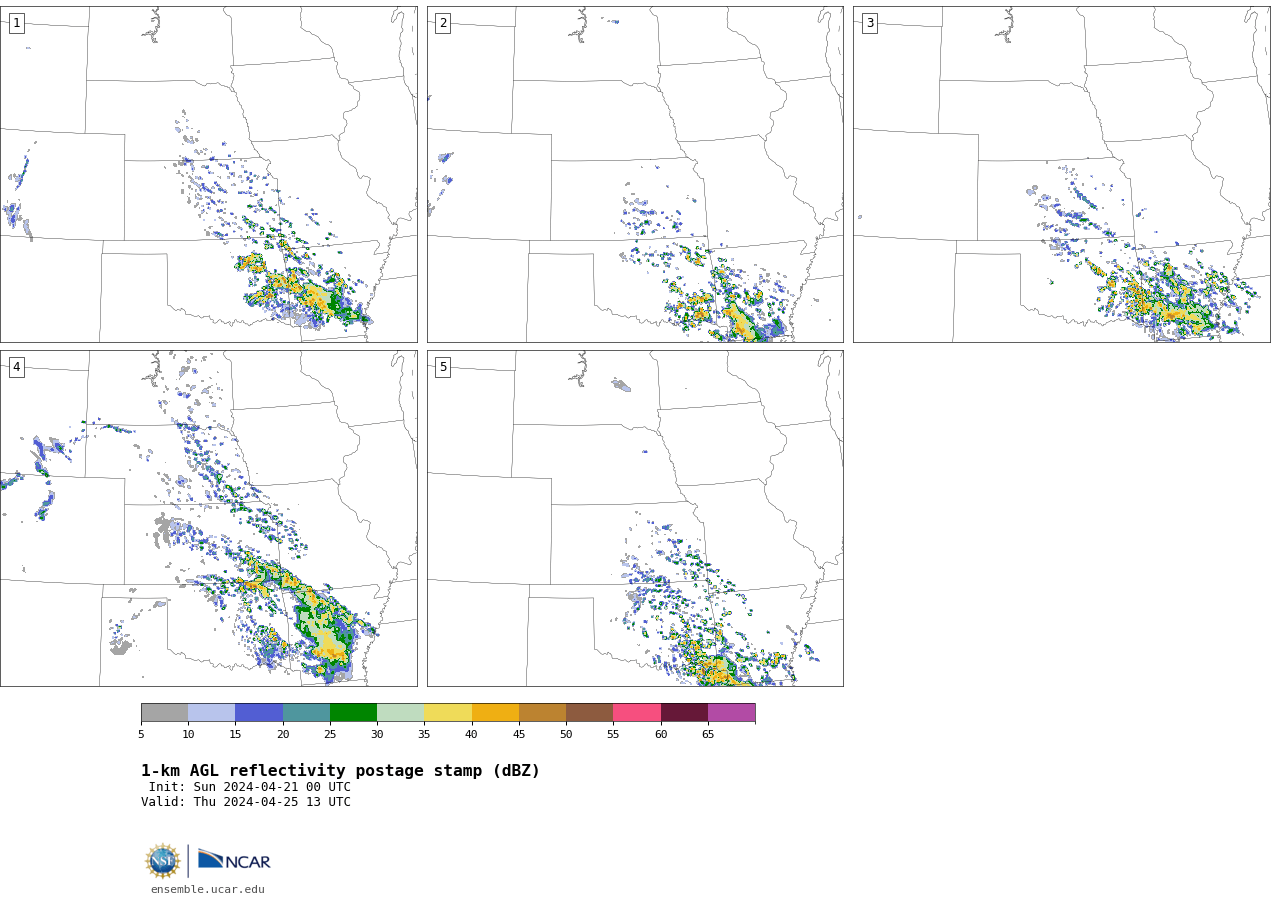Click the Init: Sun 2024-04-21 00 UTC text
The width and height of the screenshot is (1280, 901).
coord(250,787)
